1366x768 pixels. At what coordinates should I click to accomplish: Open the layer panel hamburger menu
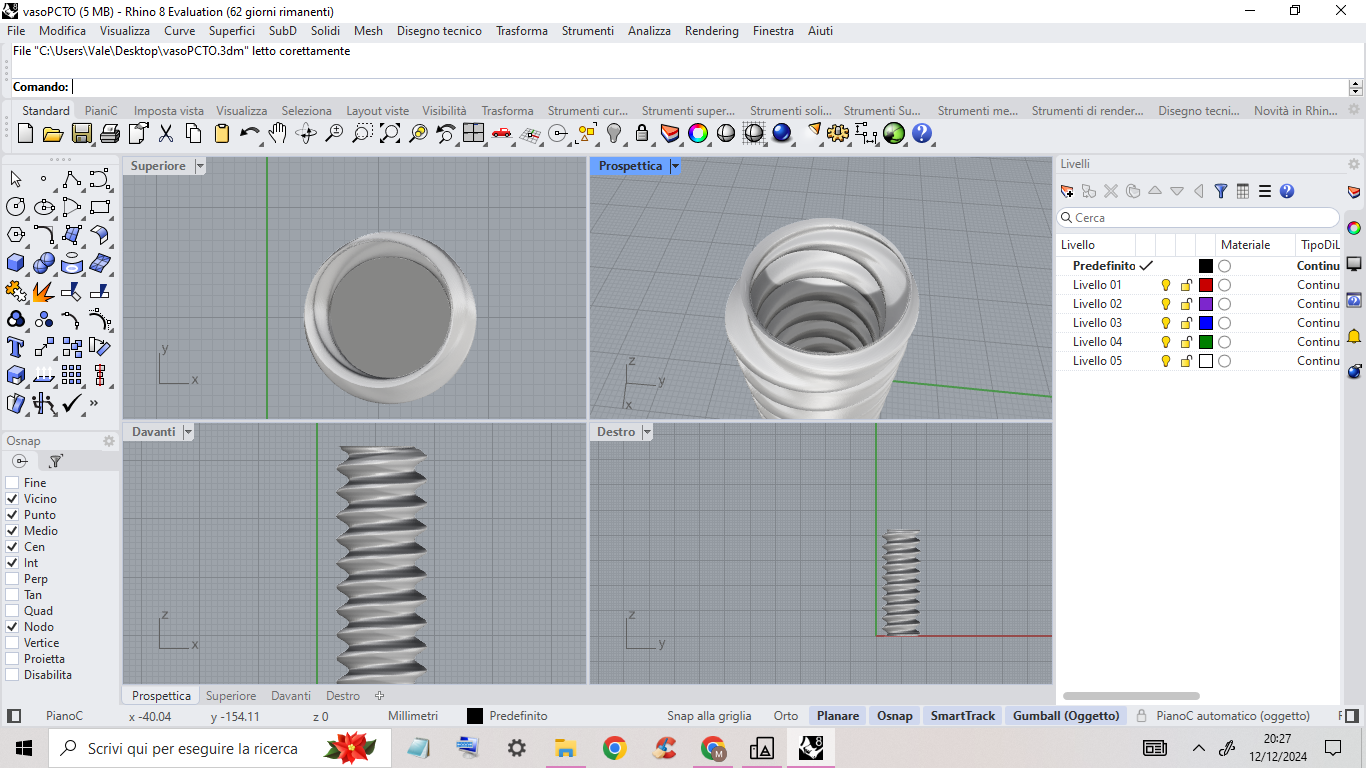point(1265,191)
